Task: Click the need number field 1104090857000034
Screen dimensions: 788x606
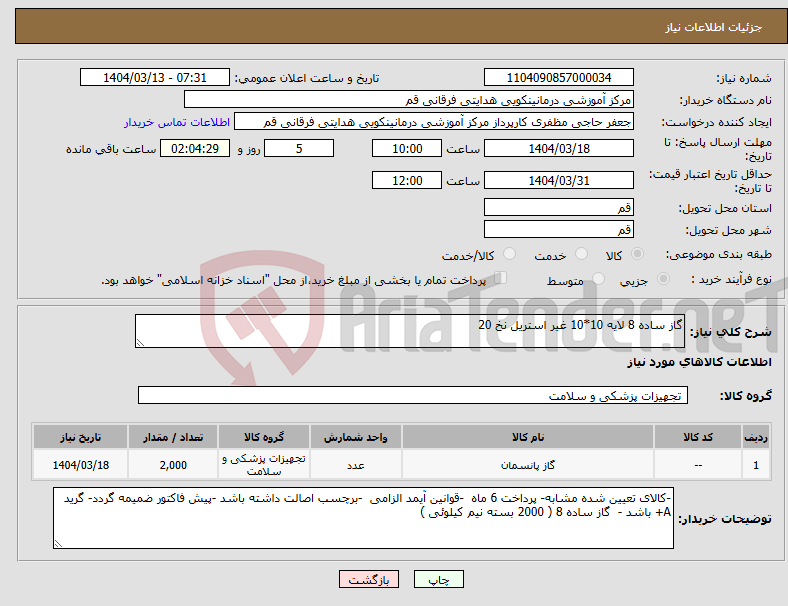Action: [x=558, y=77]
